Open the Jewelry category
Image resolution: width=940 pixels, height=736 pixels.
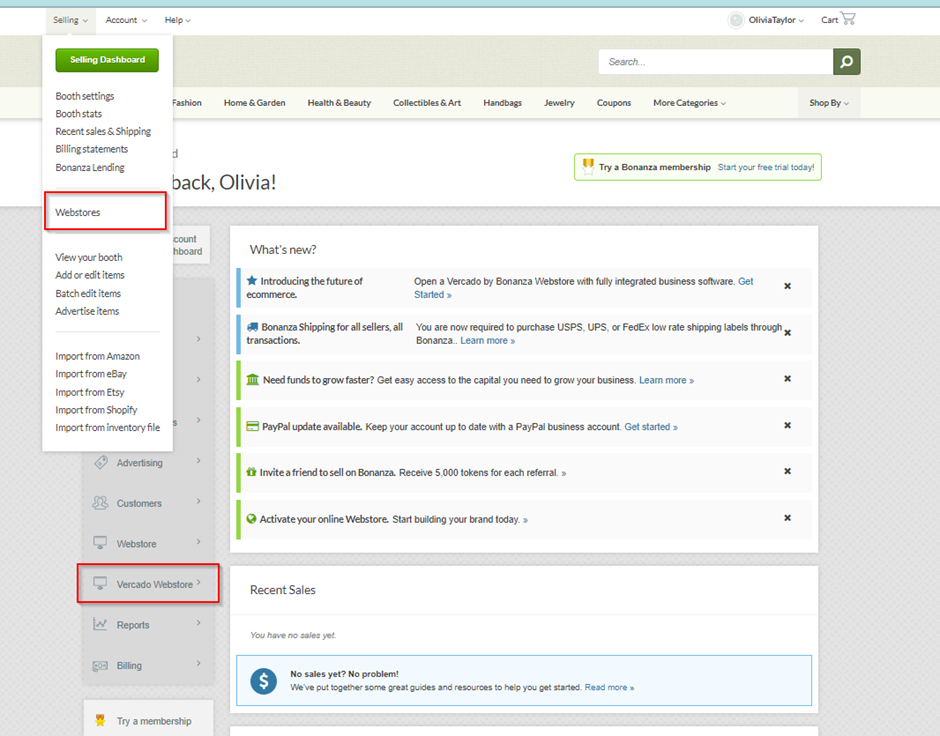559,102
